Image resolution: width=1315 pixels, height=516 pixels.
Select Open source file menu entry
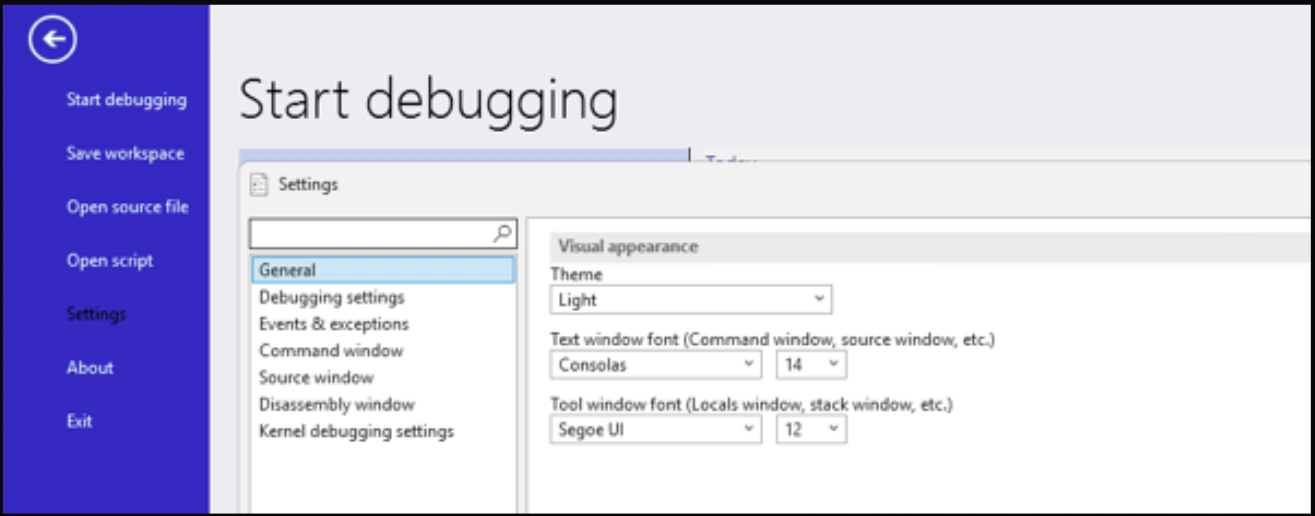point(127,207)
